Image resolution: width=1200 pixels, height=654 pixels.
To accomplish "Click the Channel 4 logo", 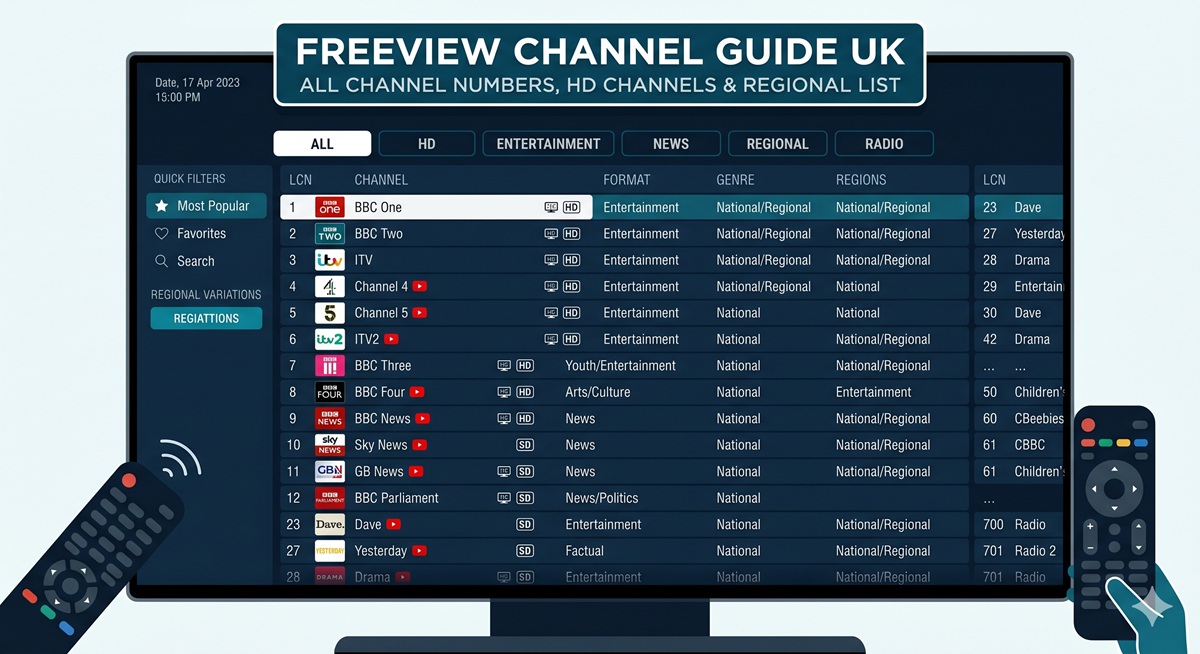I will pos(330,287).
